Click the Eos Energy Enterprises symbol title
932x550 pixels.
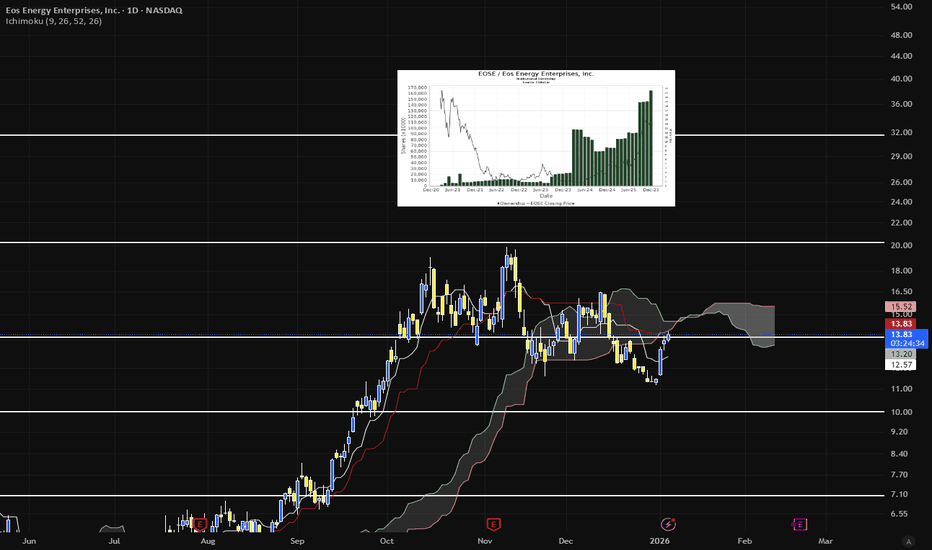(94, 10)
